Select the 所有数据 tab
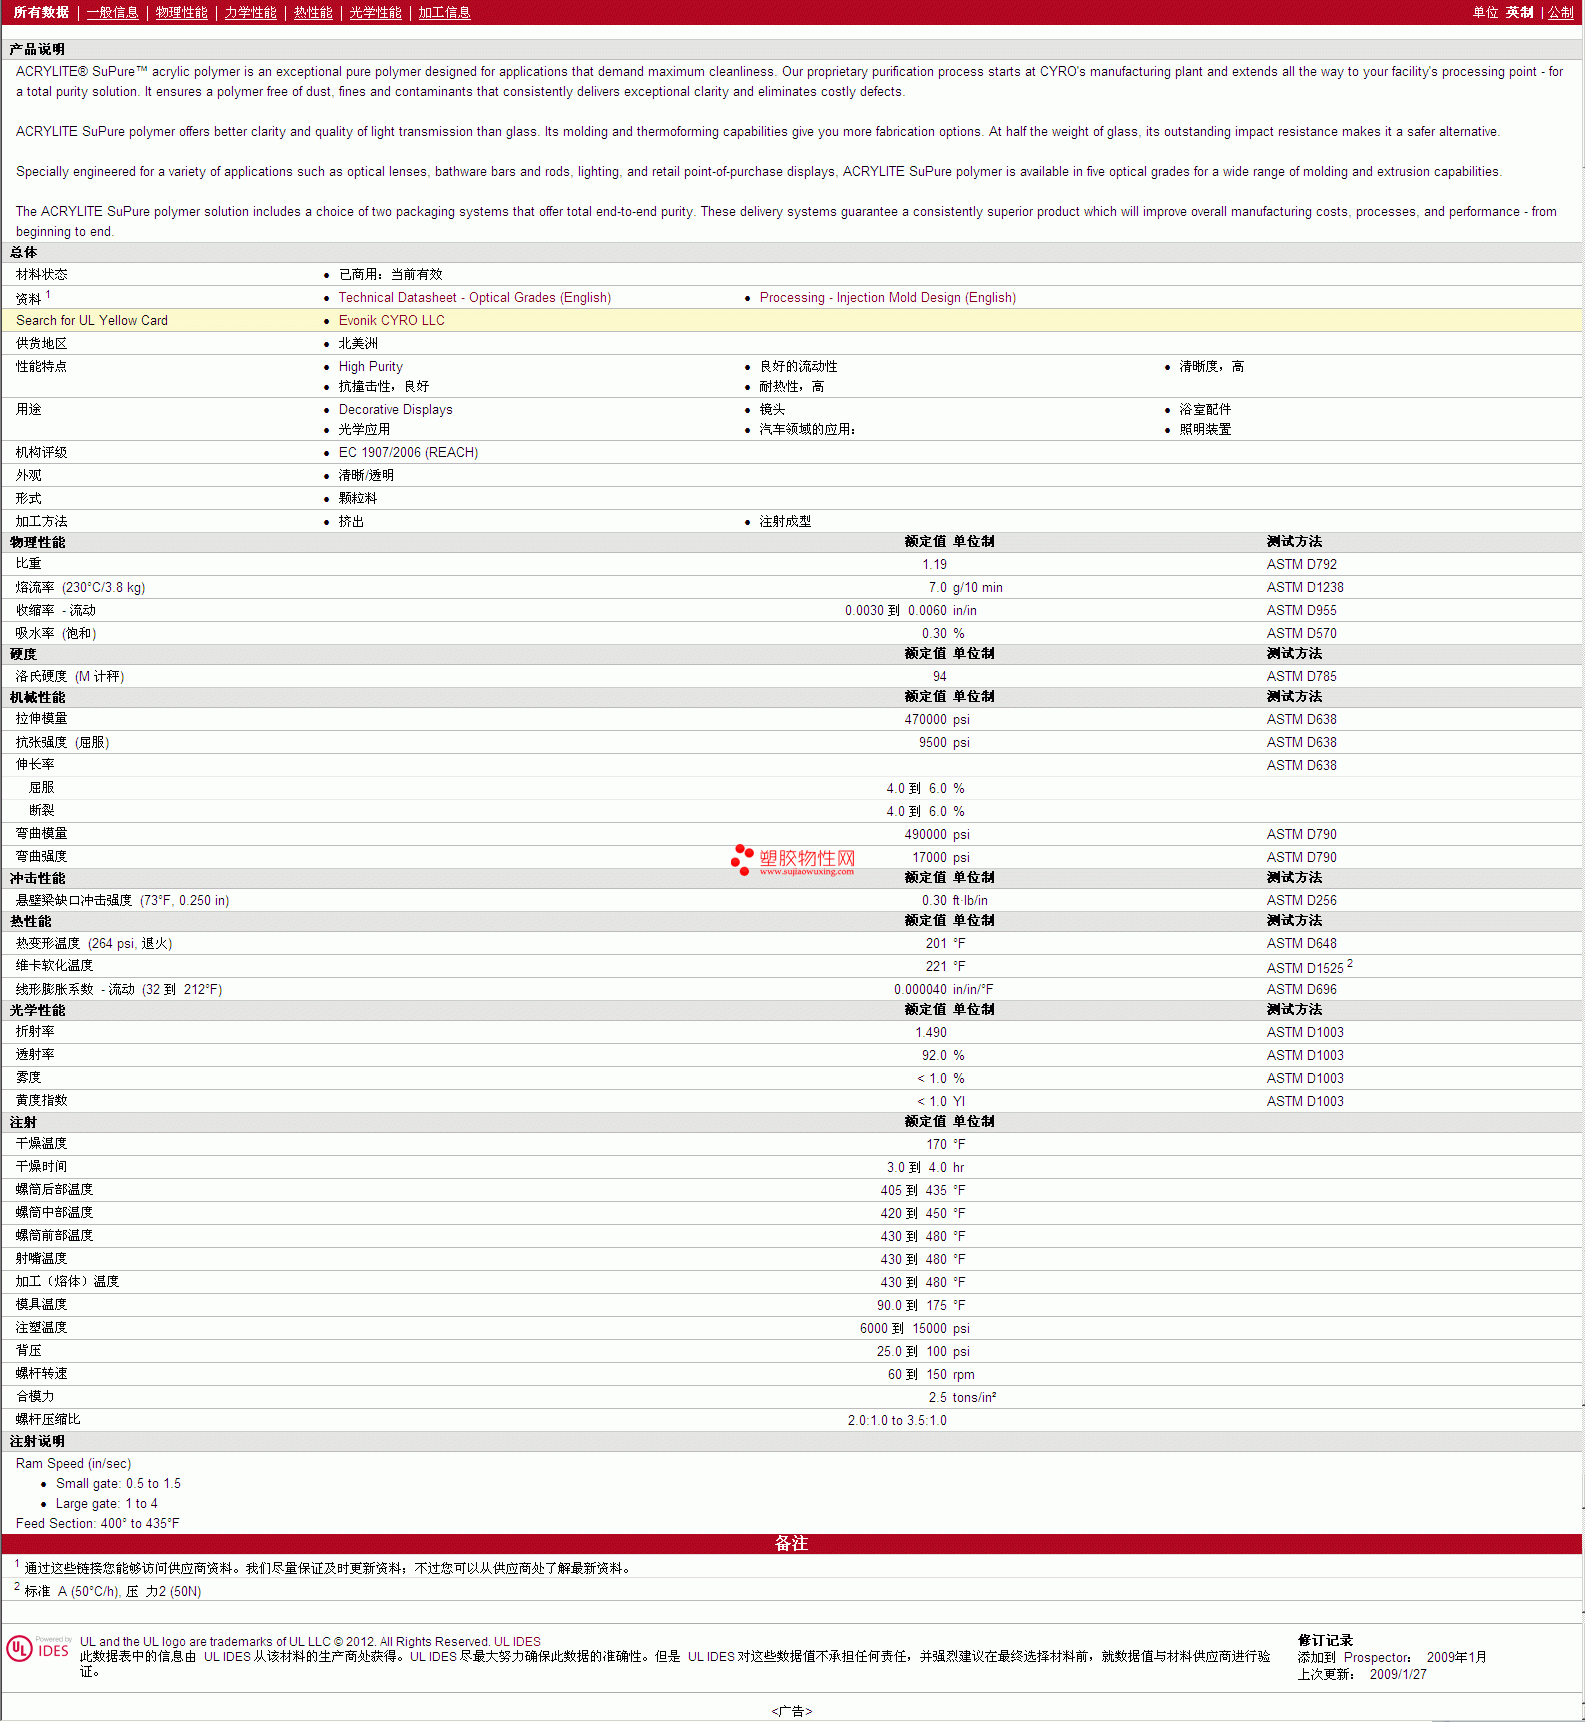 click(x=41, y=12)
